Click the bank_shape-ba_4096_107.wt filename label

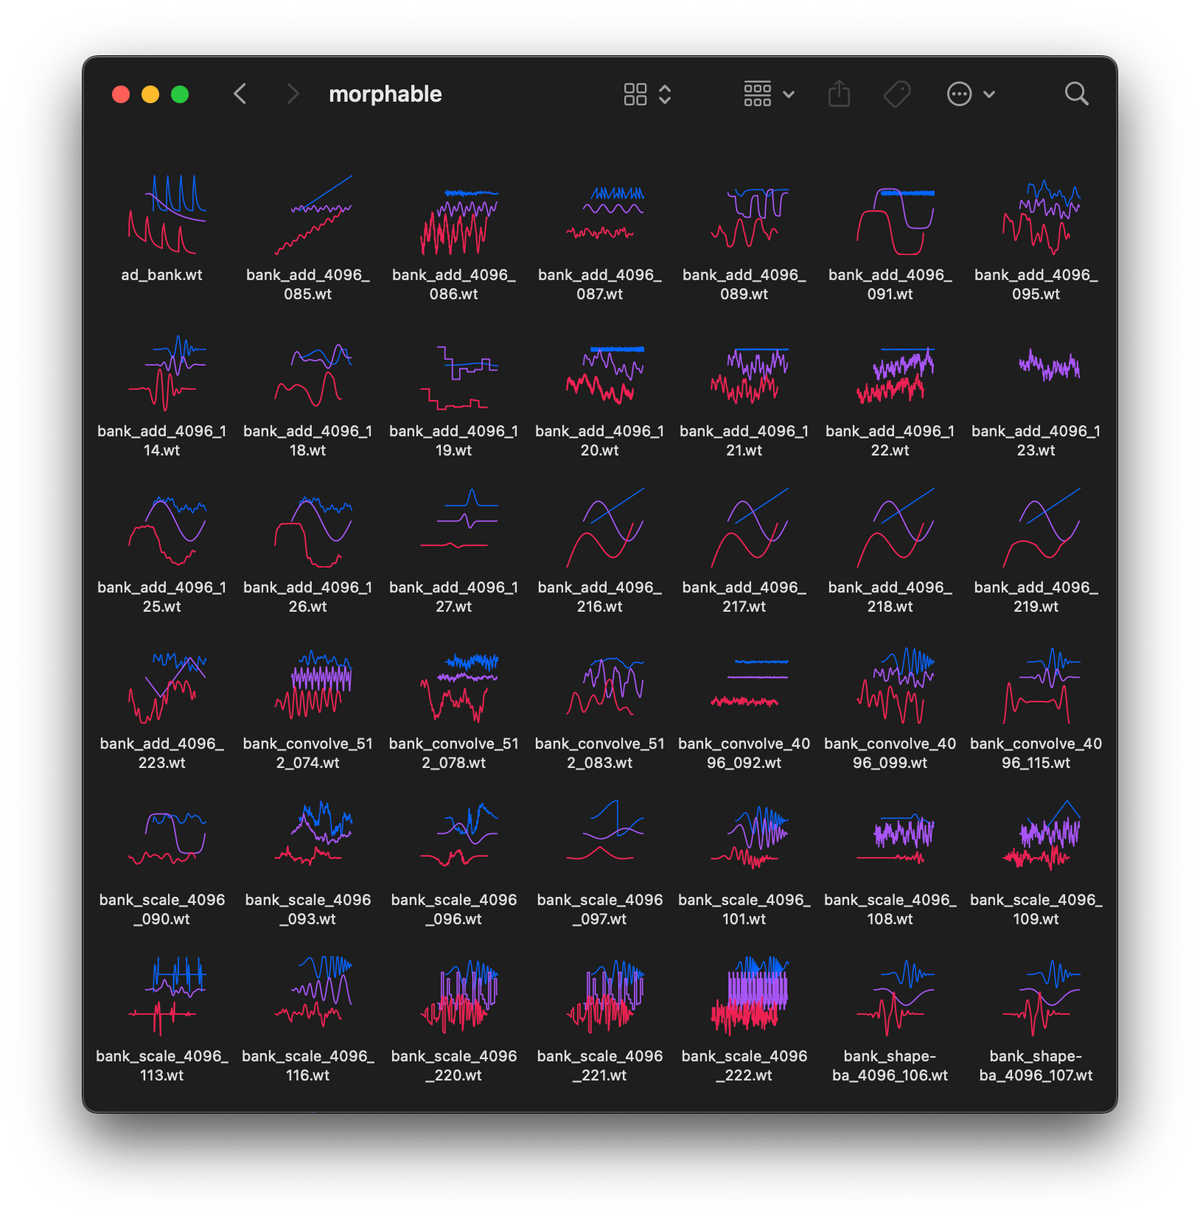tap(1036, 1066)
